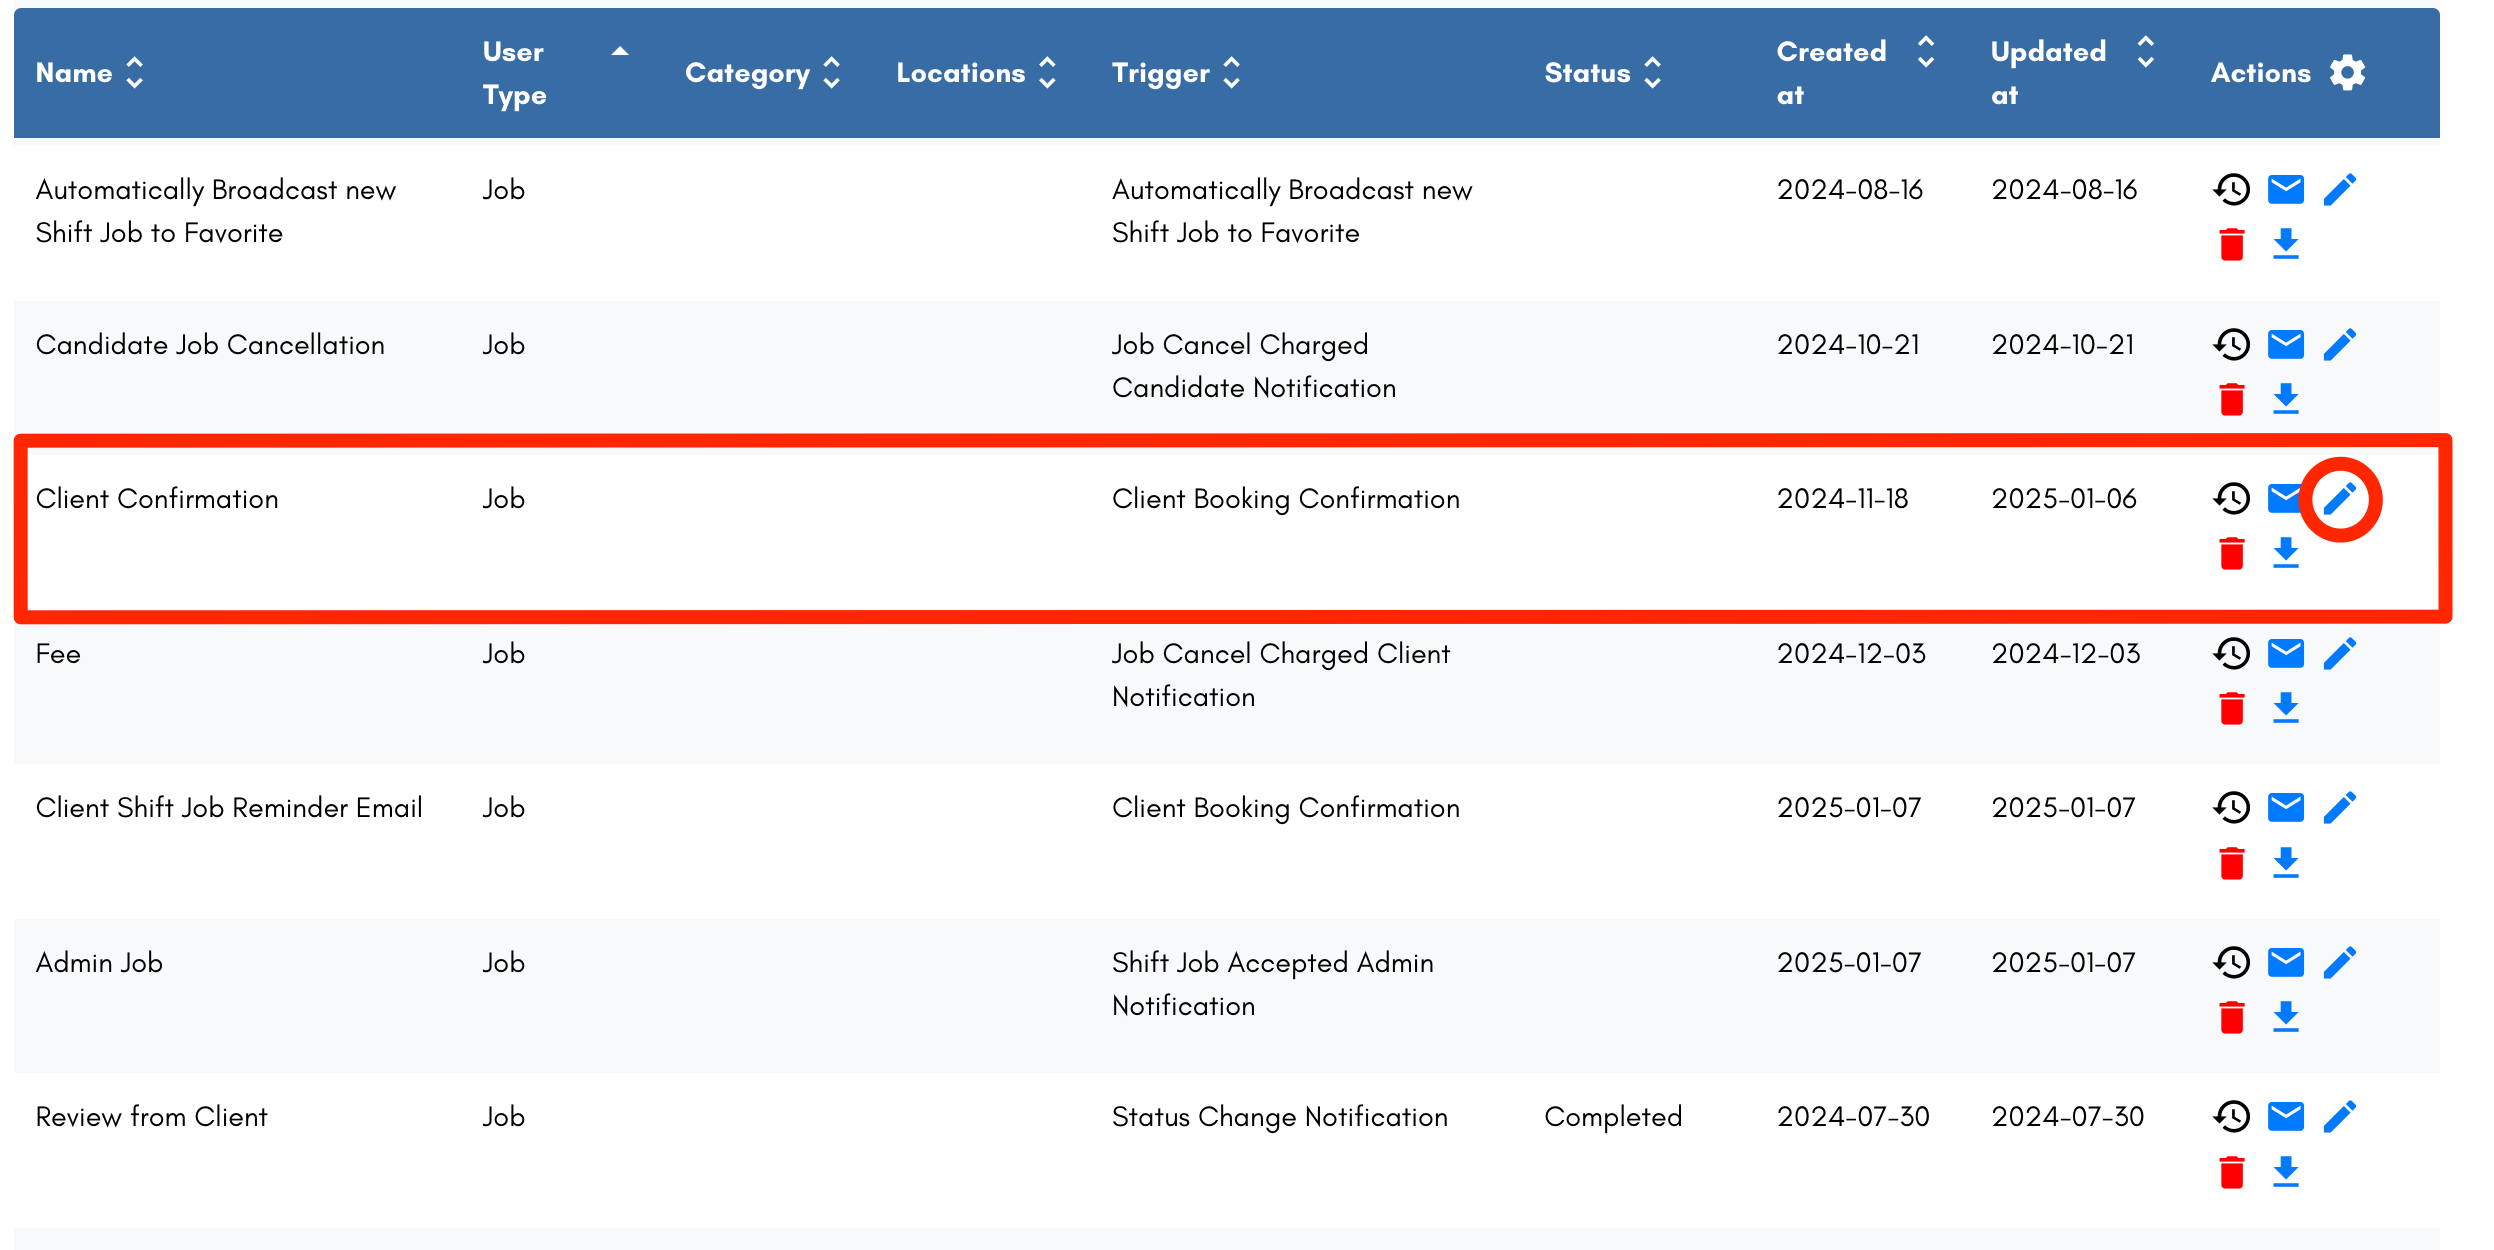This screenshot has width=2494, height=1250.
Task: Download the Fee template
Action: click(2286, 707)
